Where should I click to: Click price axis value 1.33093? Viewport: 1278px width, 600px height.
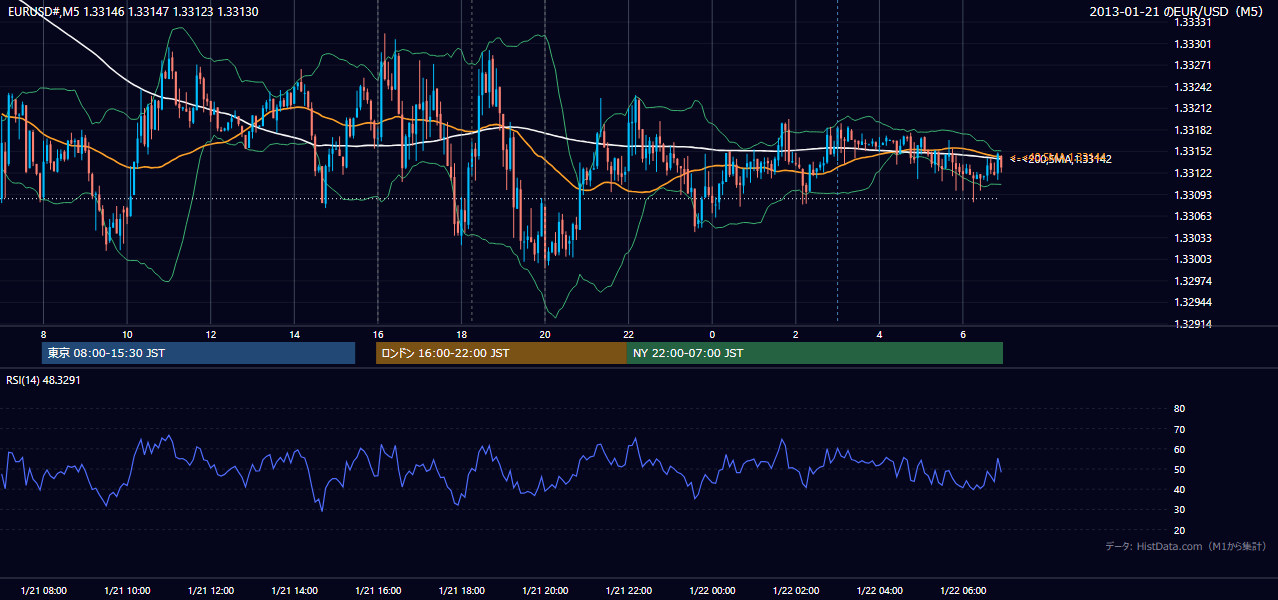[x=1193, y=194]
